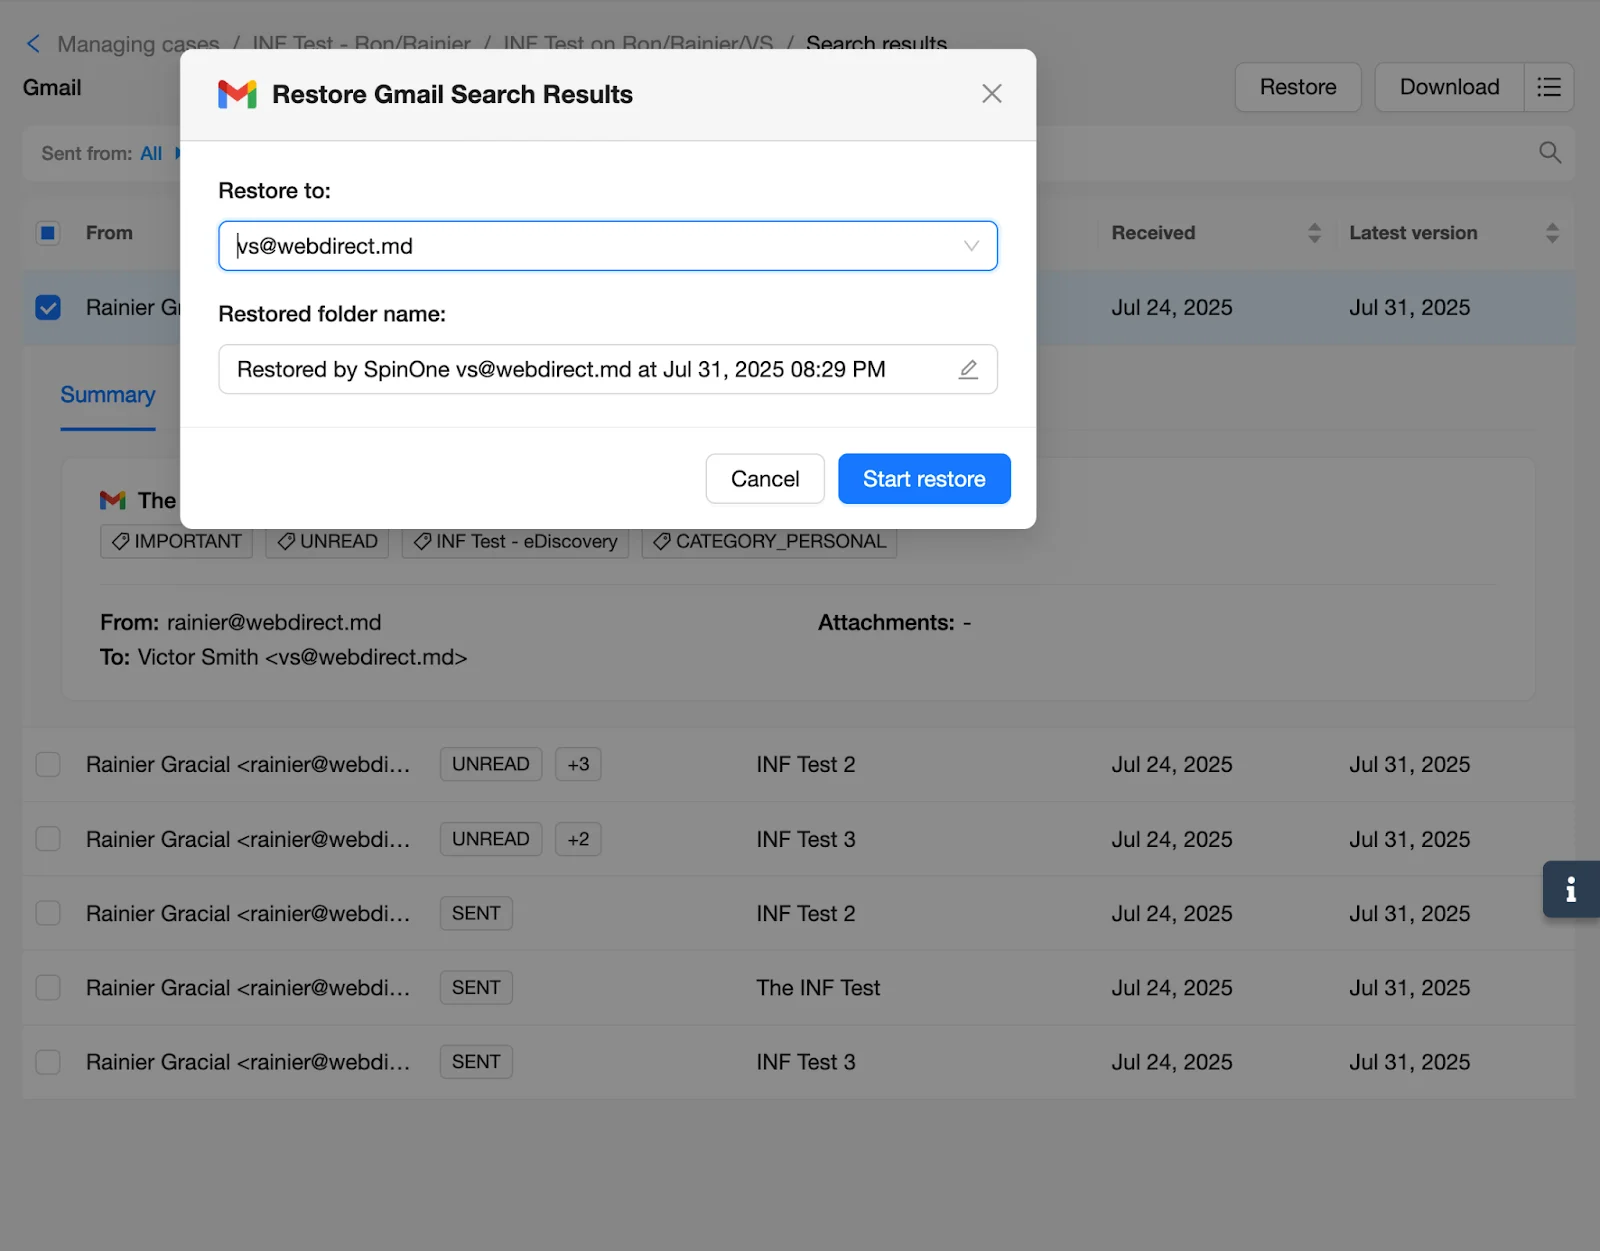Open the info panel on the right edge
Image resolution: width=1600 pixels, height=1251 pixels.
(1570, 889)
